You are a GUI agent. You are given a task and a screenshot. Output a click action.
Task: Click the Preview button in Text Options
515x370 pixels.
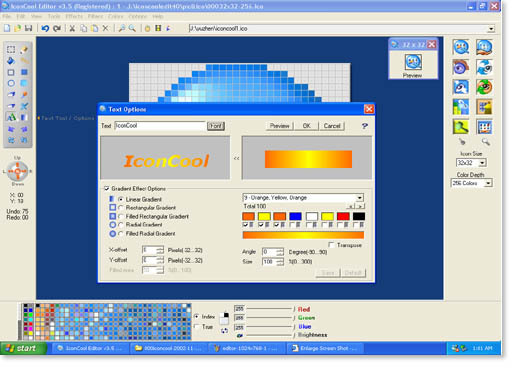pyautogui.click(x=279, y=126)
